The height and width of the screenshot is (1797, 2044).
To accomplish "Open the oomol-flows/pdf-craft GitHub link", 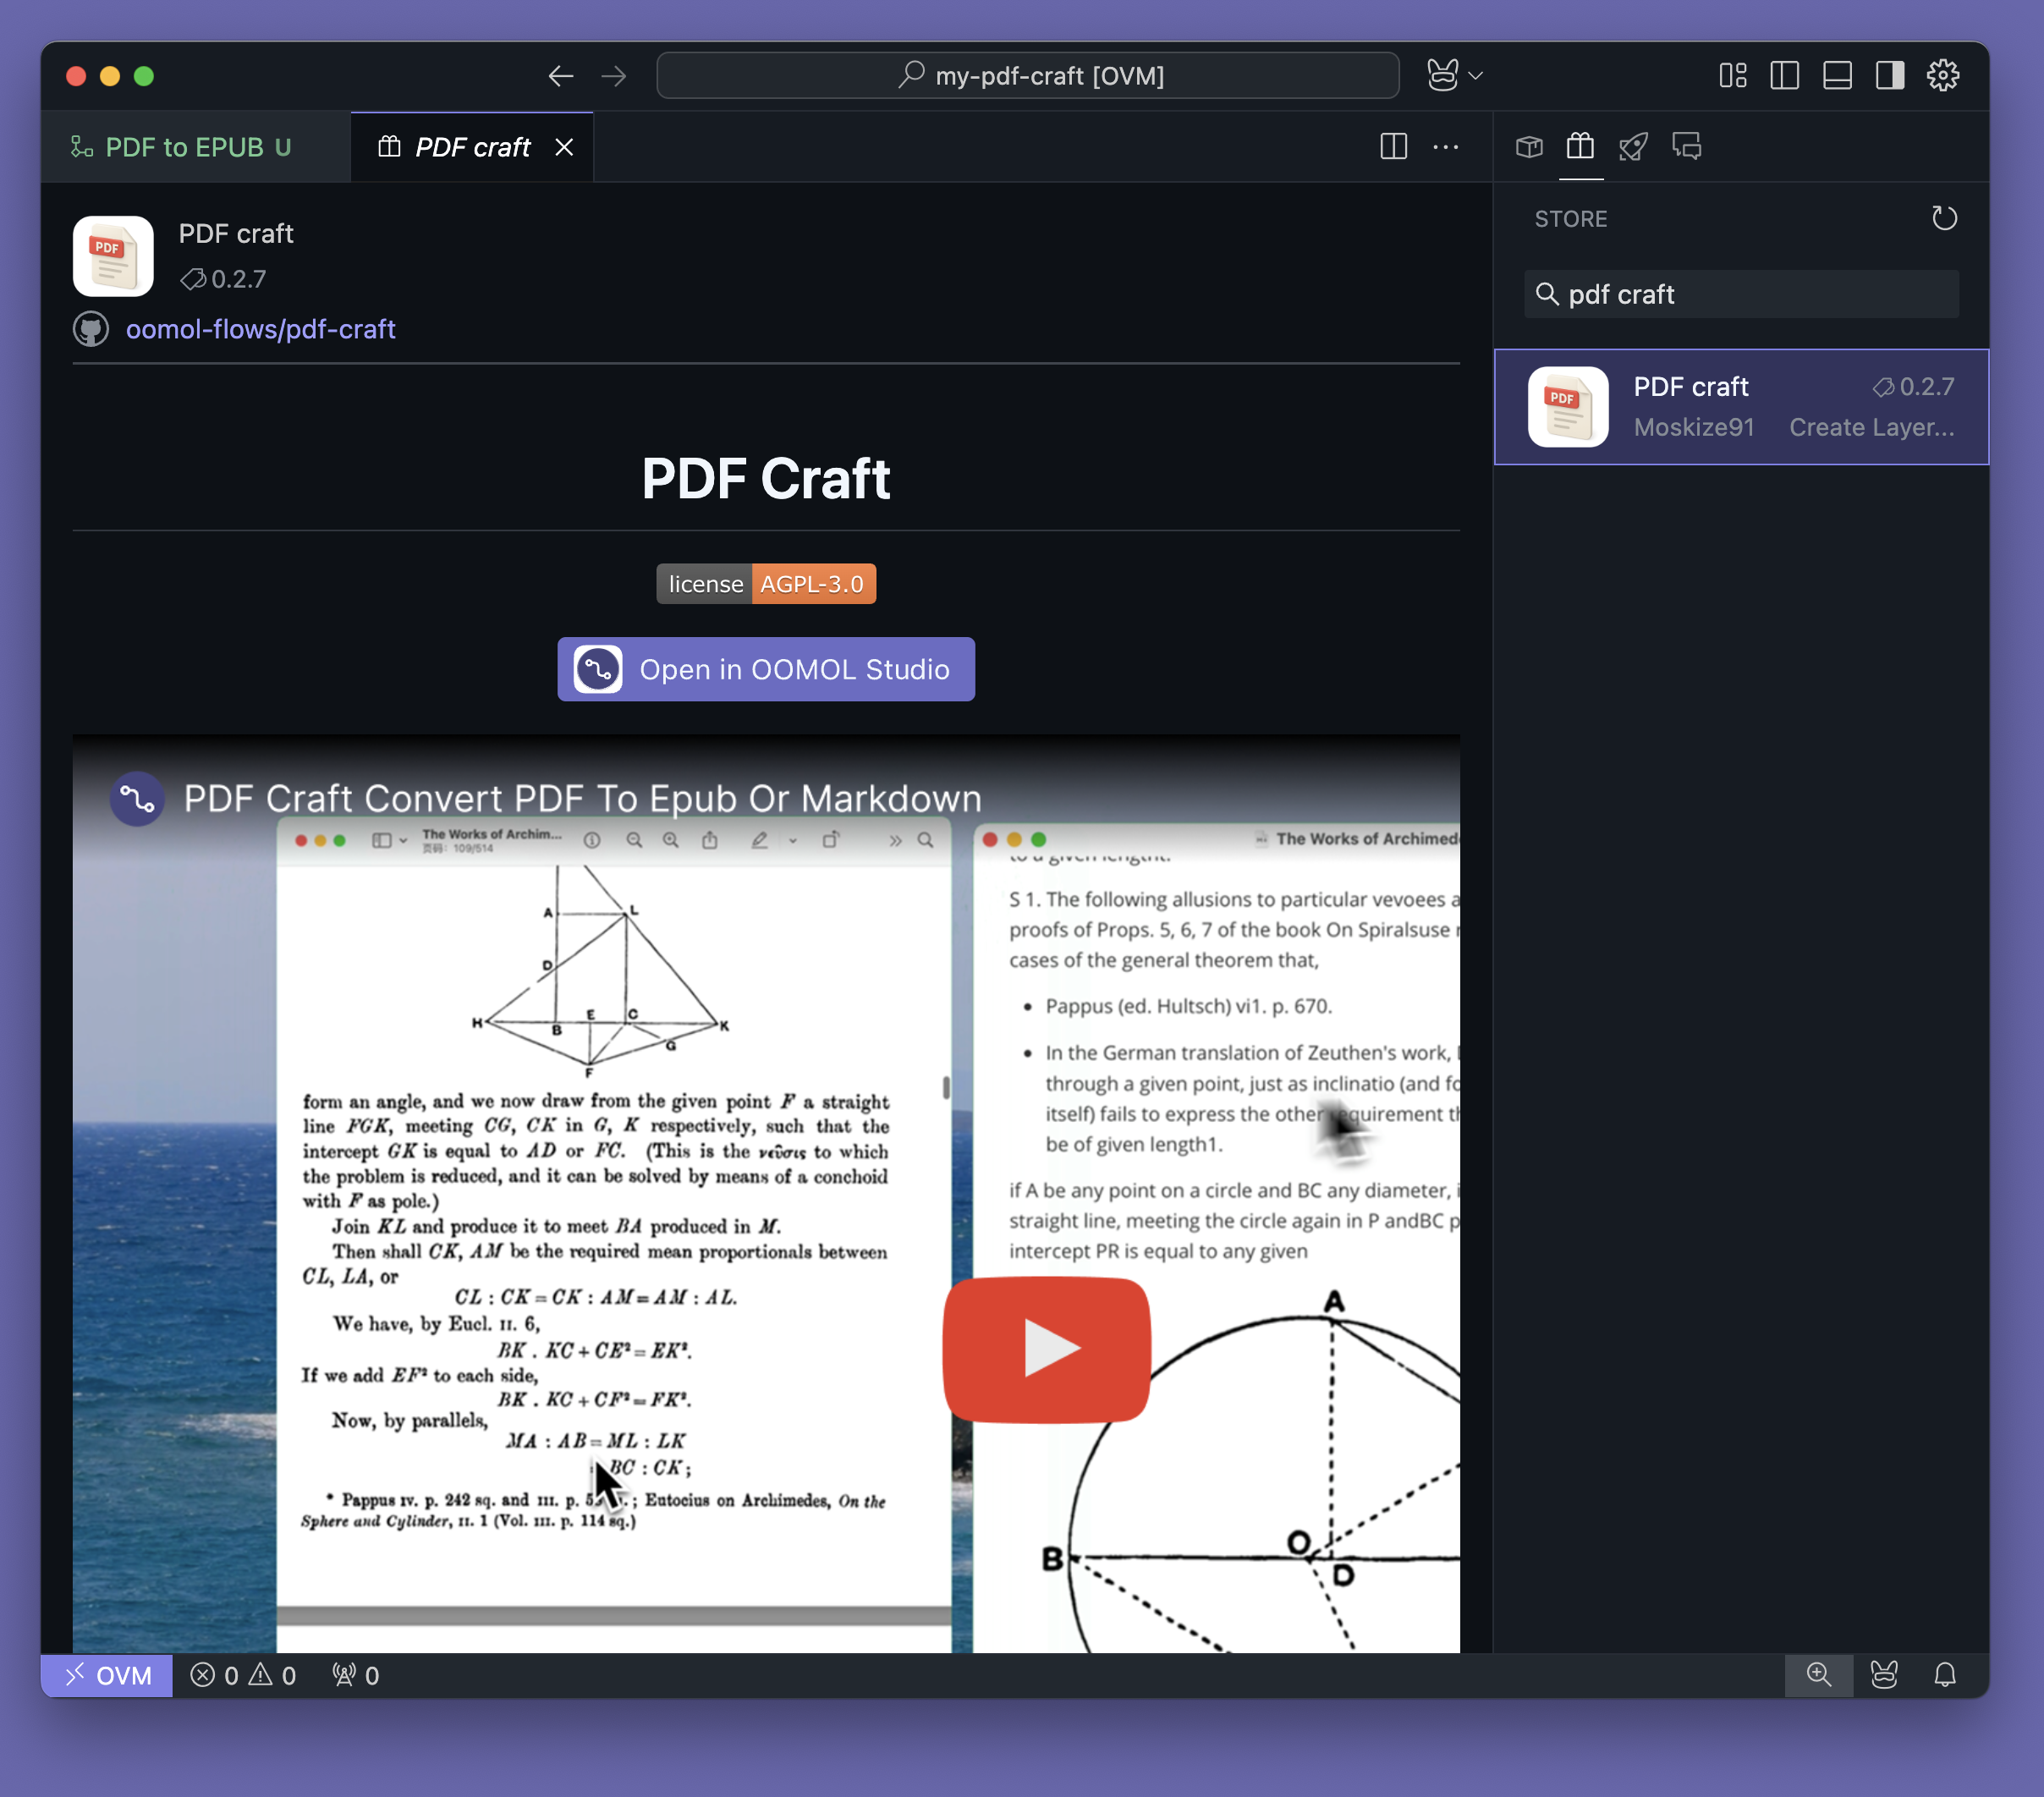I will click(x=260, y=329).
